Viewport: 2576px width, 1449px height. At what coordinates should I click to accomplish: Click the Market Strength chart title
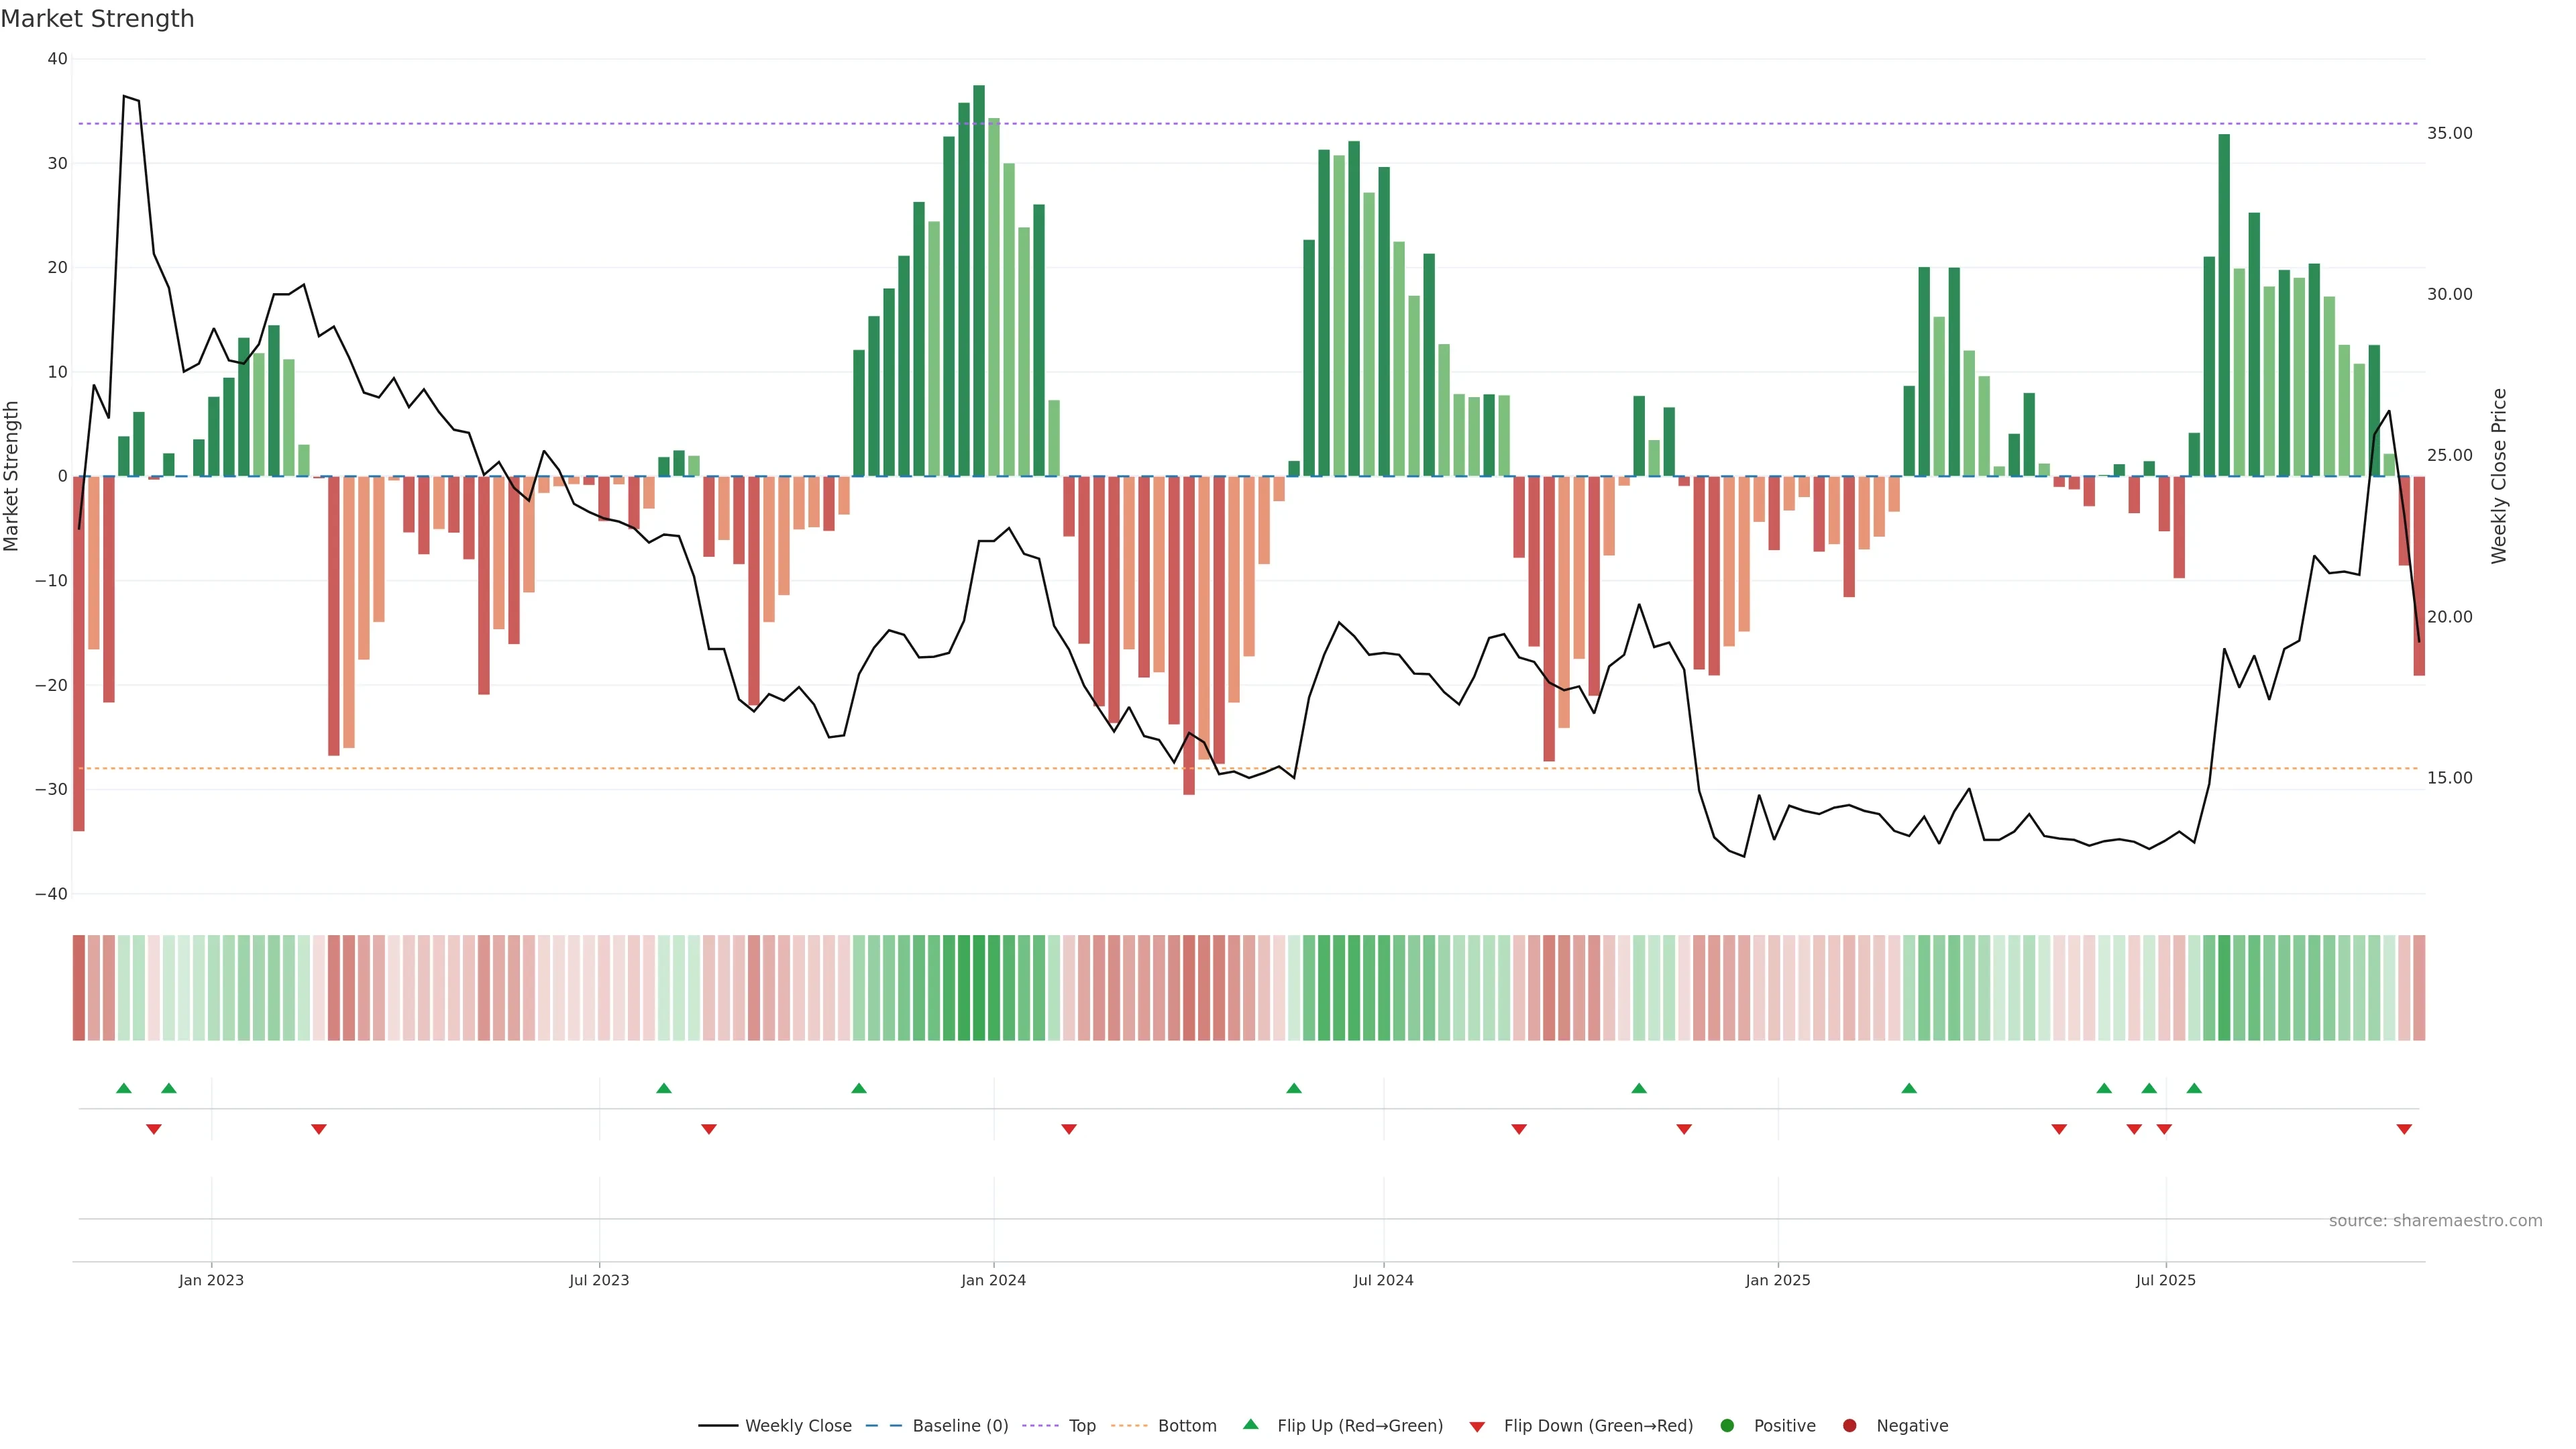pyautogui.click(x=97, y=19)
